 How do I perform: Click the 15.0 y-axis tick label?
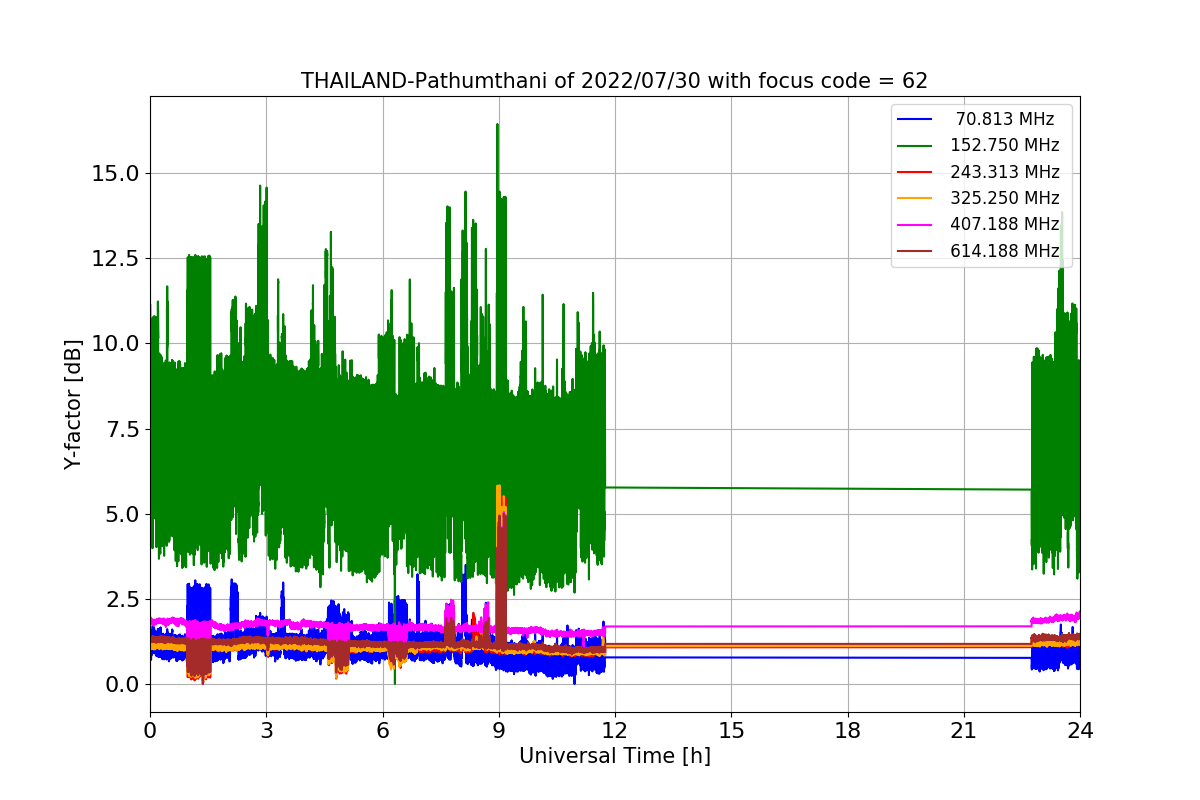click(116, 174)
